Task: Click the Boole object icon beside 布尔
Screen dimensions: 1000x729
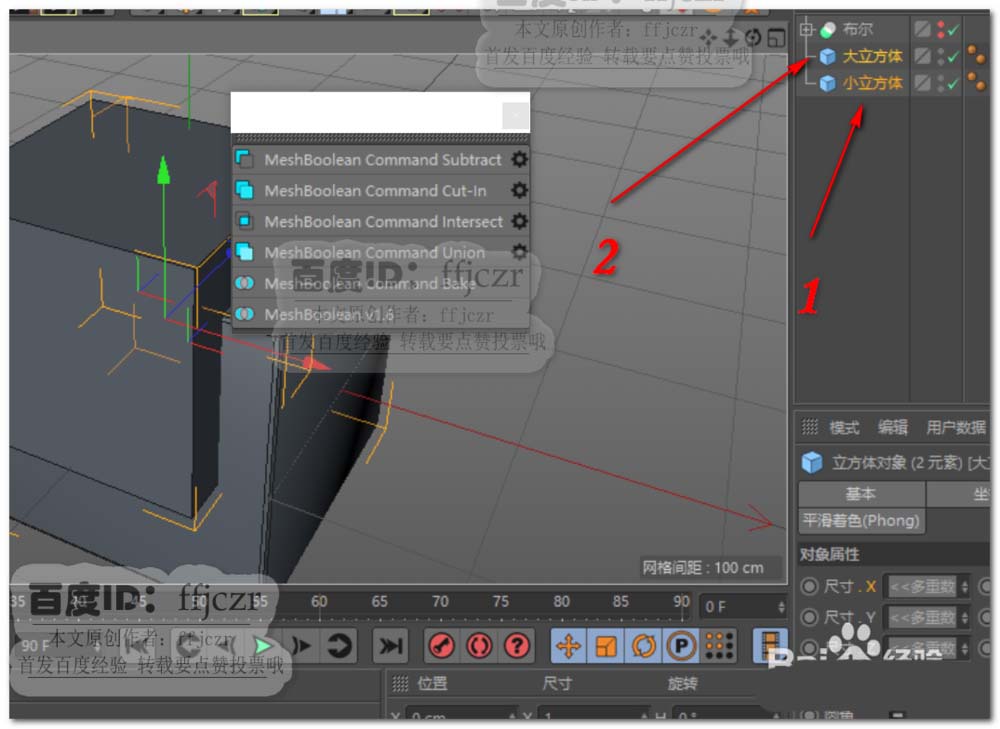Action: (x=828, y=29)
